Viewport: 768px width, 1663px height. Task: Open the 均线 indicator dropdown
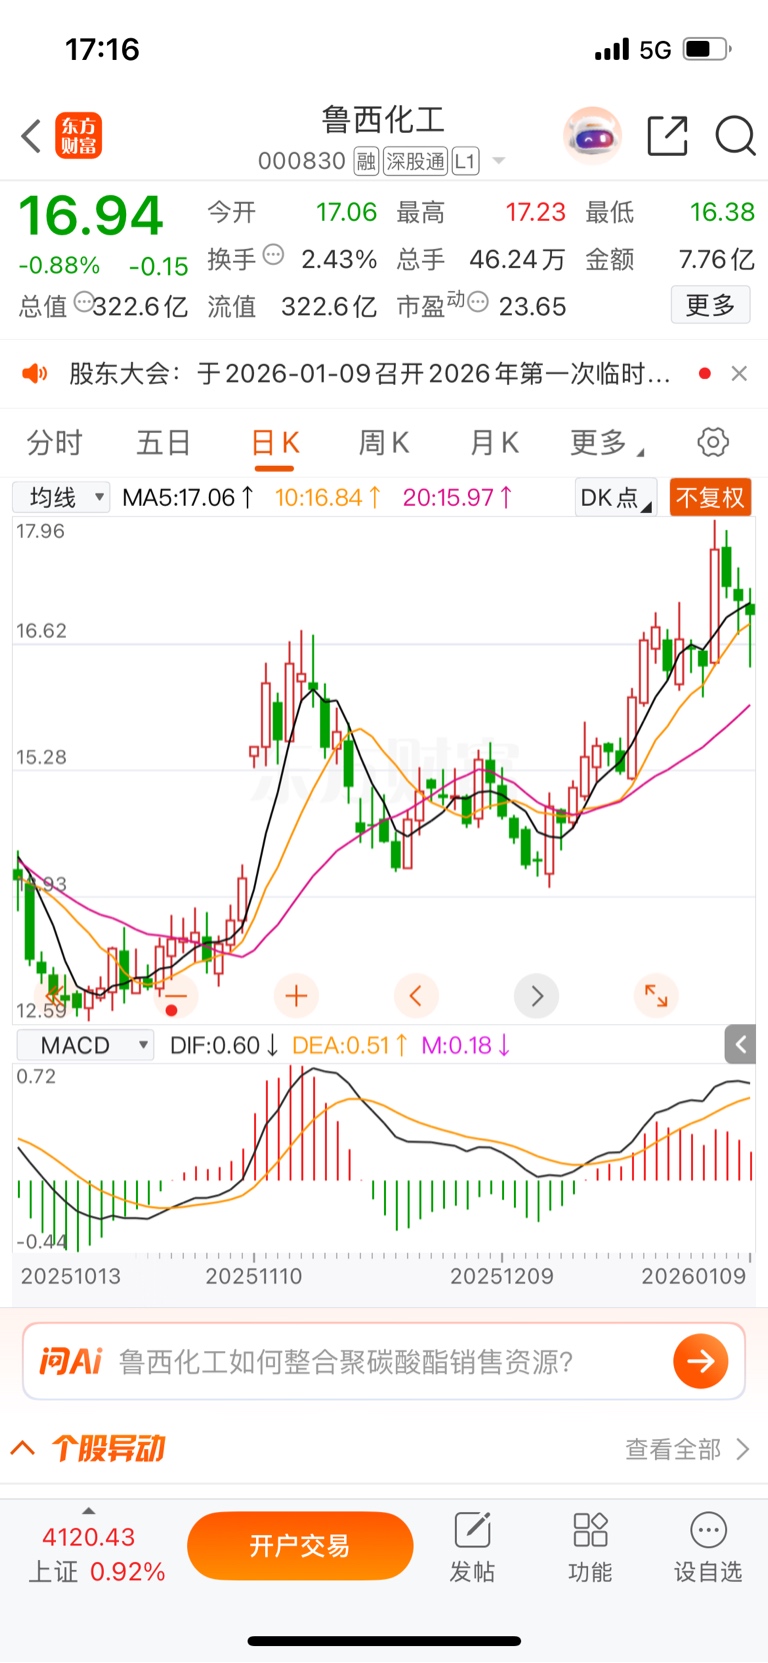tap(61, 497)
